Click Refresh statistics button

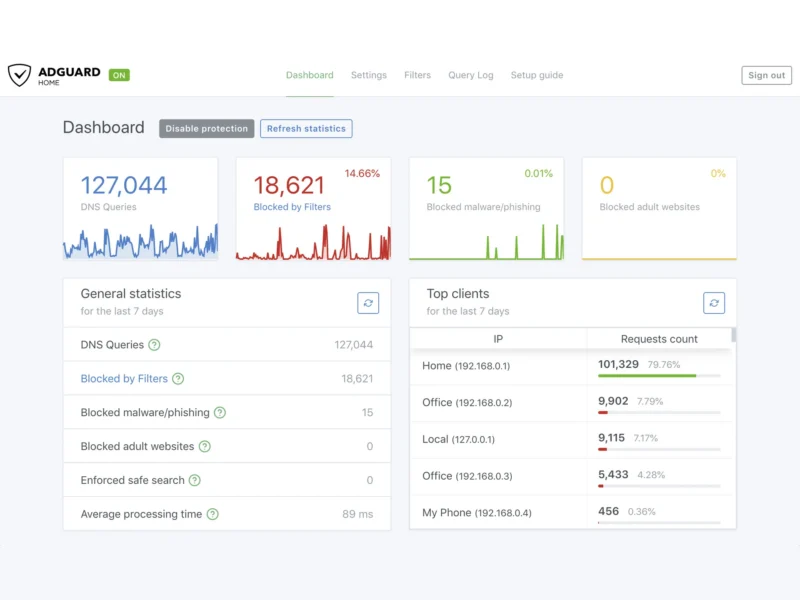click(306, 129)
